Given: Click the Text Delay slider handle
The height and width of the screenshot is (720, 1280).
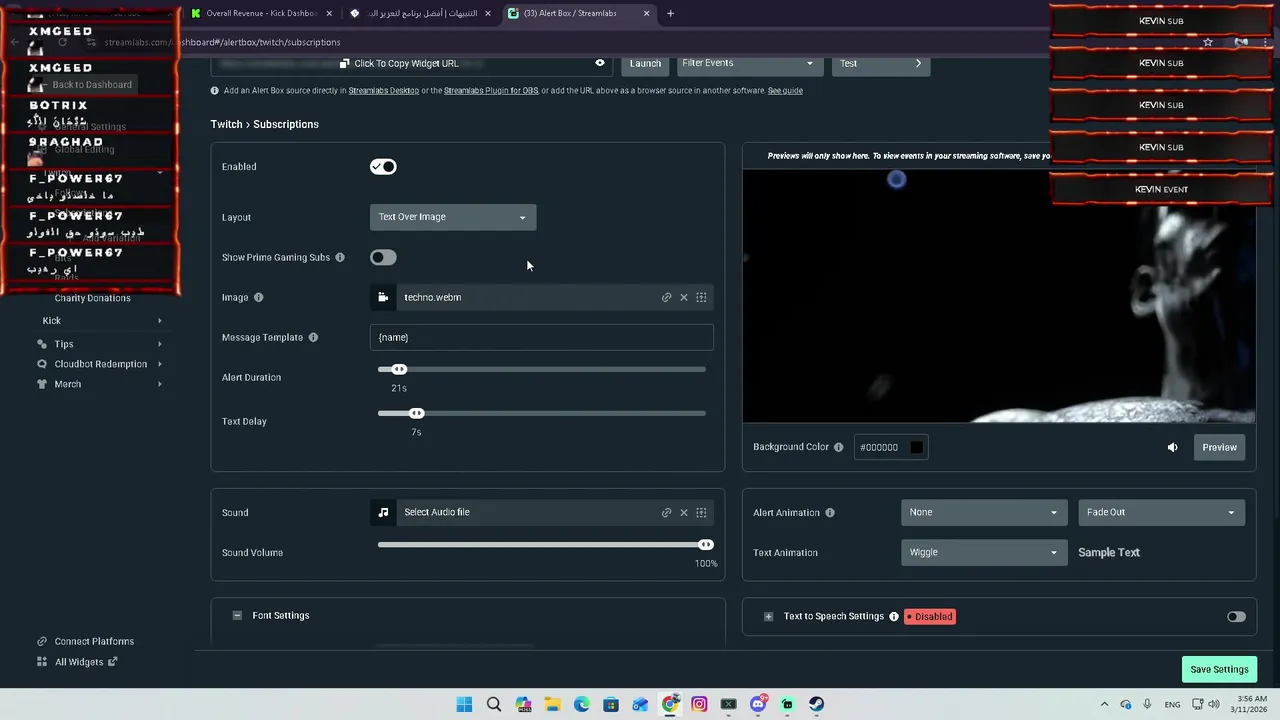Looking at the screenshot, I should point(417,413).
